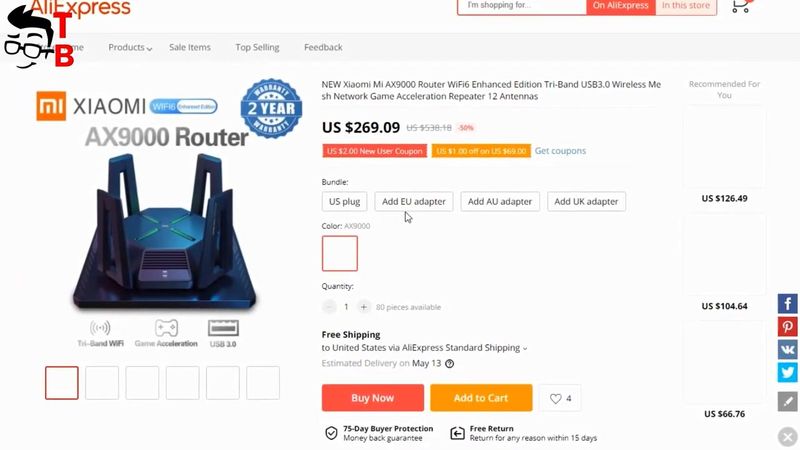Click the Get coupons link

[560, 151]
